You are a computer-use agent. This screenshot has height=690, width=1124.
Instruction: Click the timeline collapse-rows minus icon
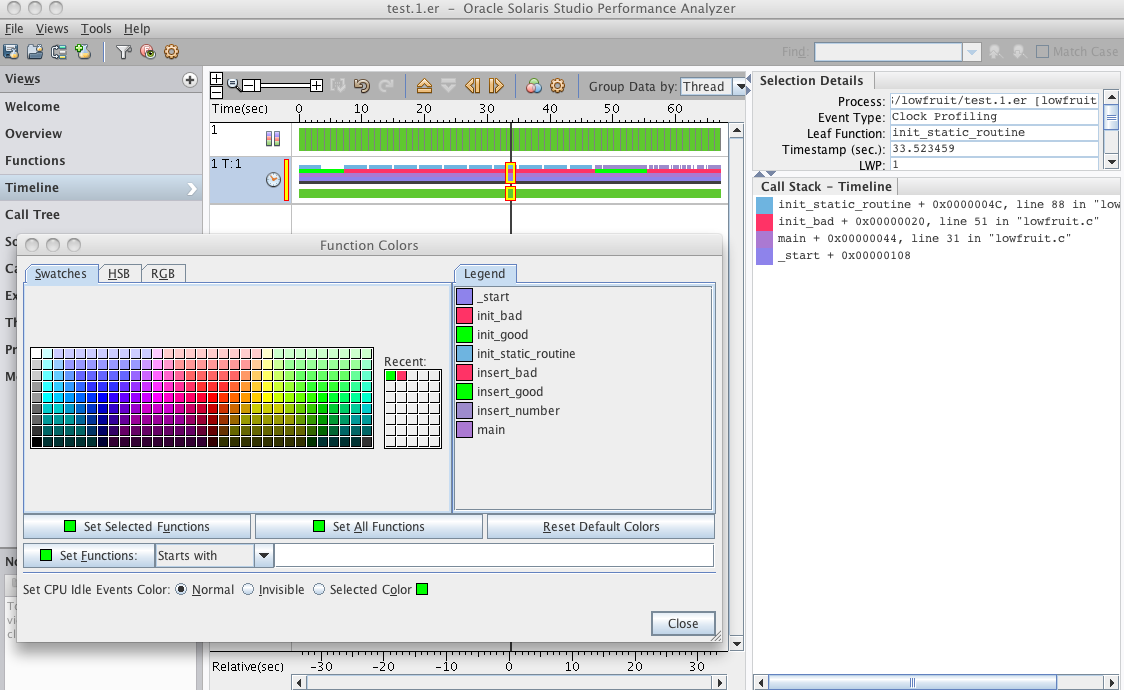(x=216, y=92)
